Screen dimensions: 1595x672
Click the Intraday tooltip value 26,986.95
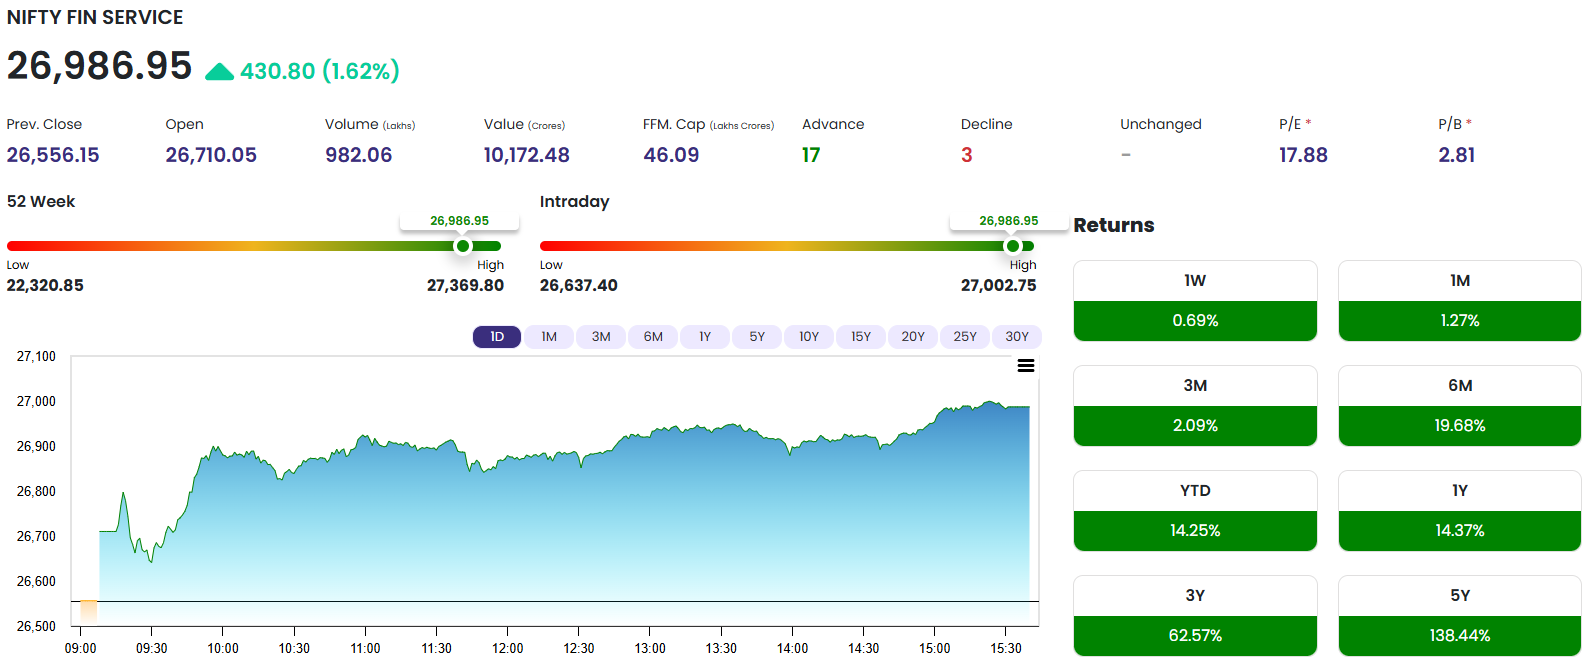pos(1009,221)
